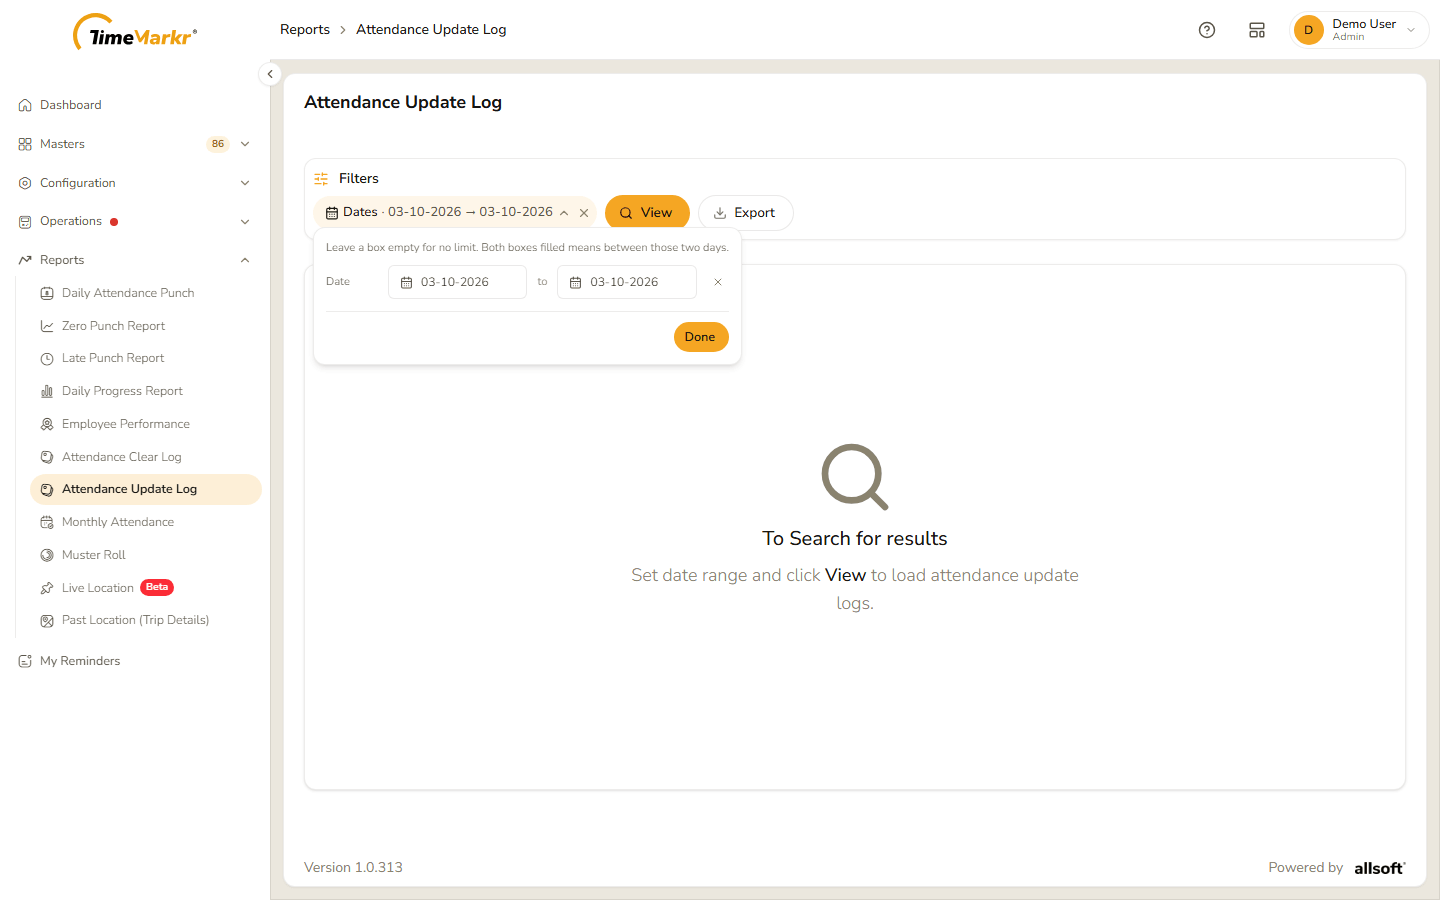
Task: Open Past Location (Trip Details)
Action: [x=146, y=620]
